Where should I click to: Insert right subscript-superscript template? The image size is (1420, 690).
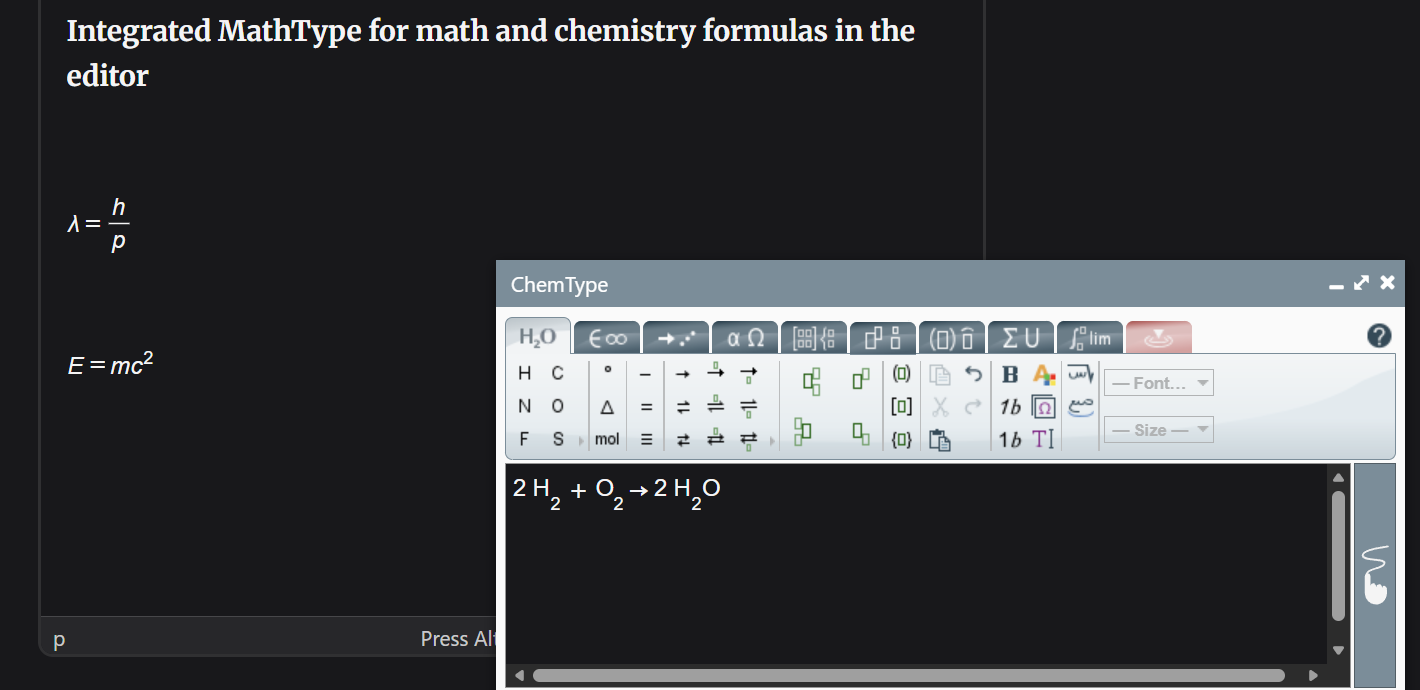811,381
